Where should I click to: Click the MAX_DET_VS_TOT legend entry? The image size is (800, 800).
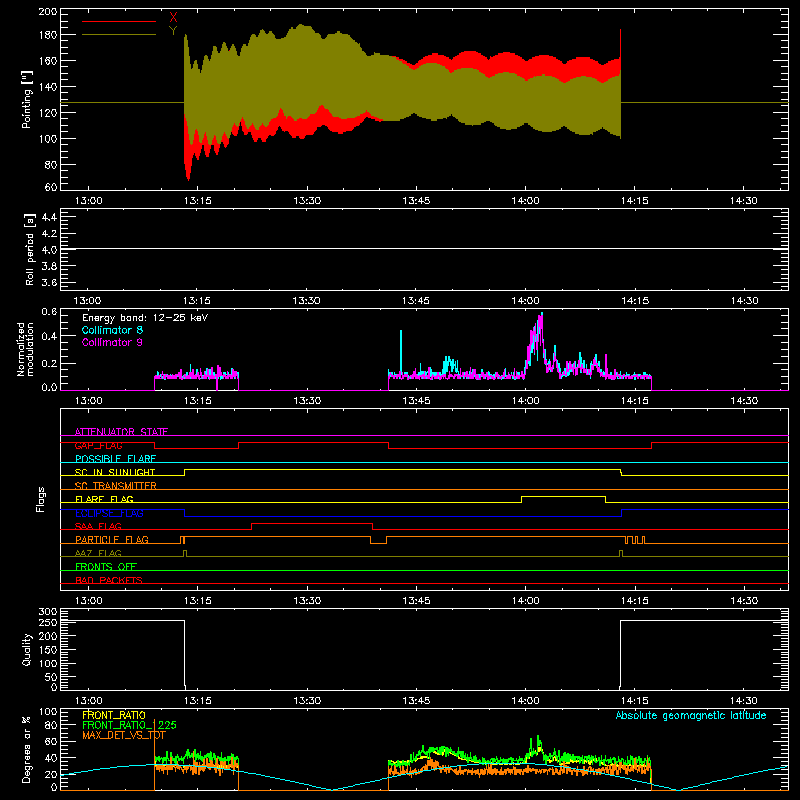(124, 735)
